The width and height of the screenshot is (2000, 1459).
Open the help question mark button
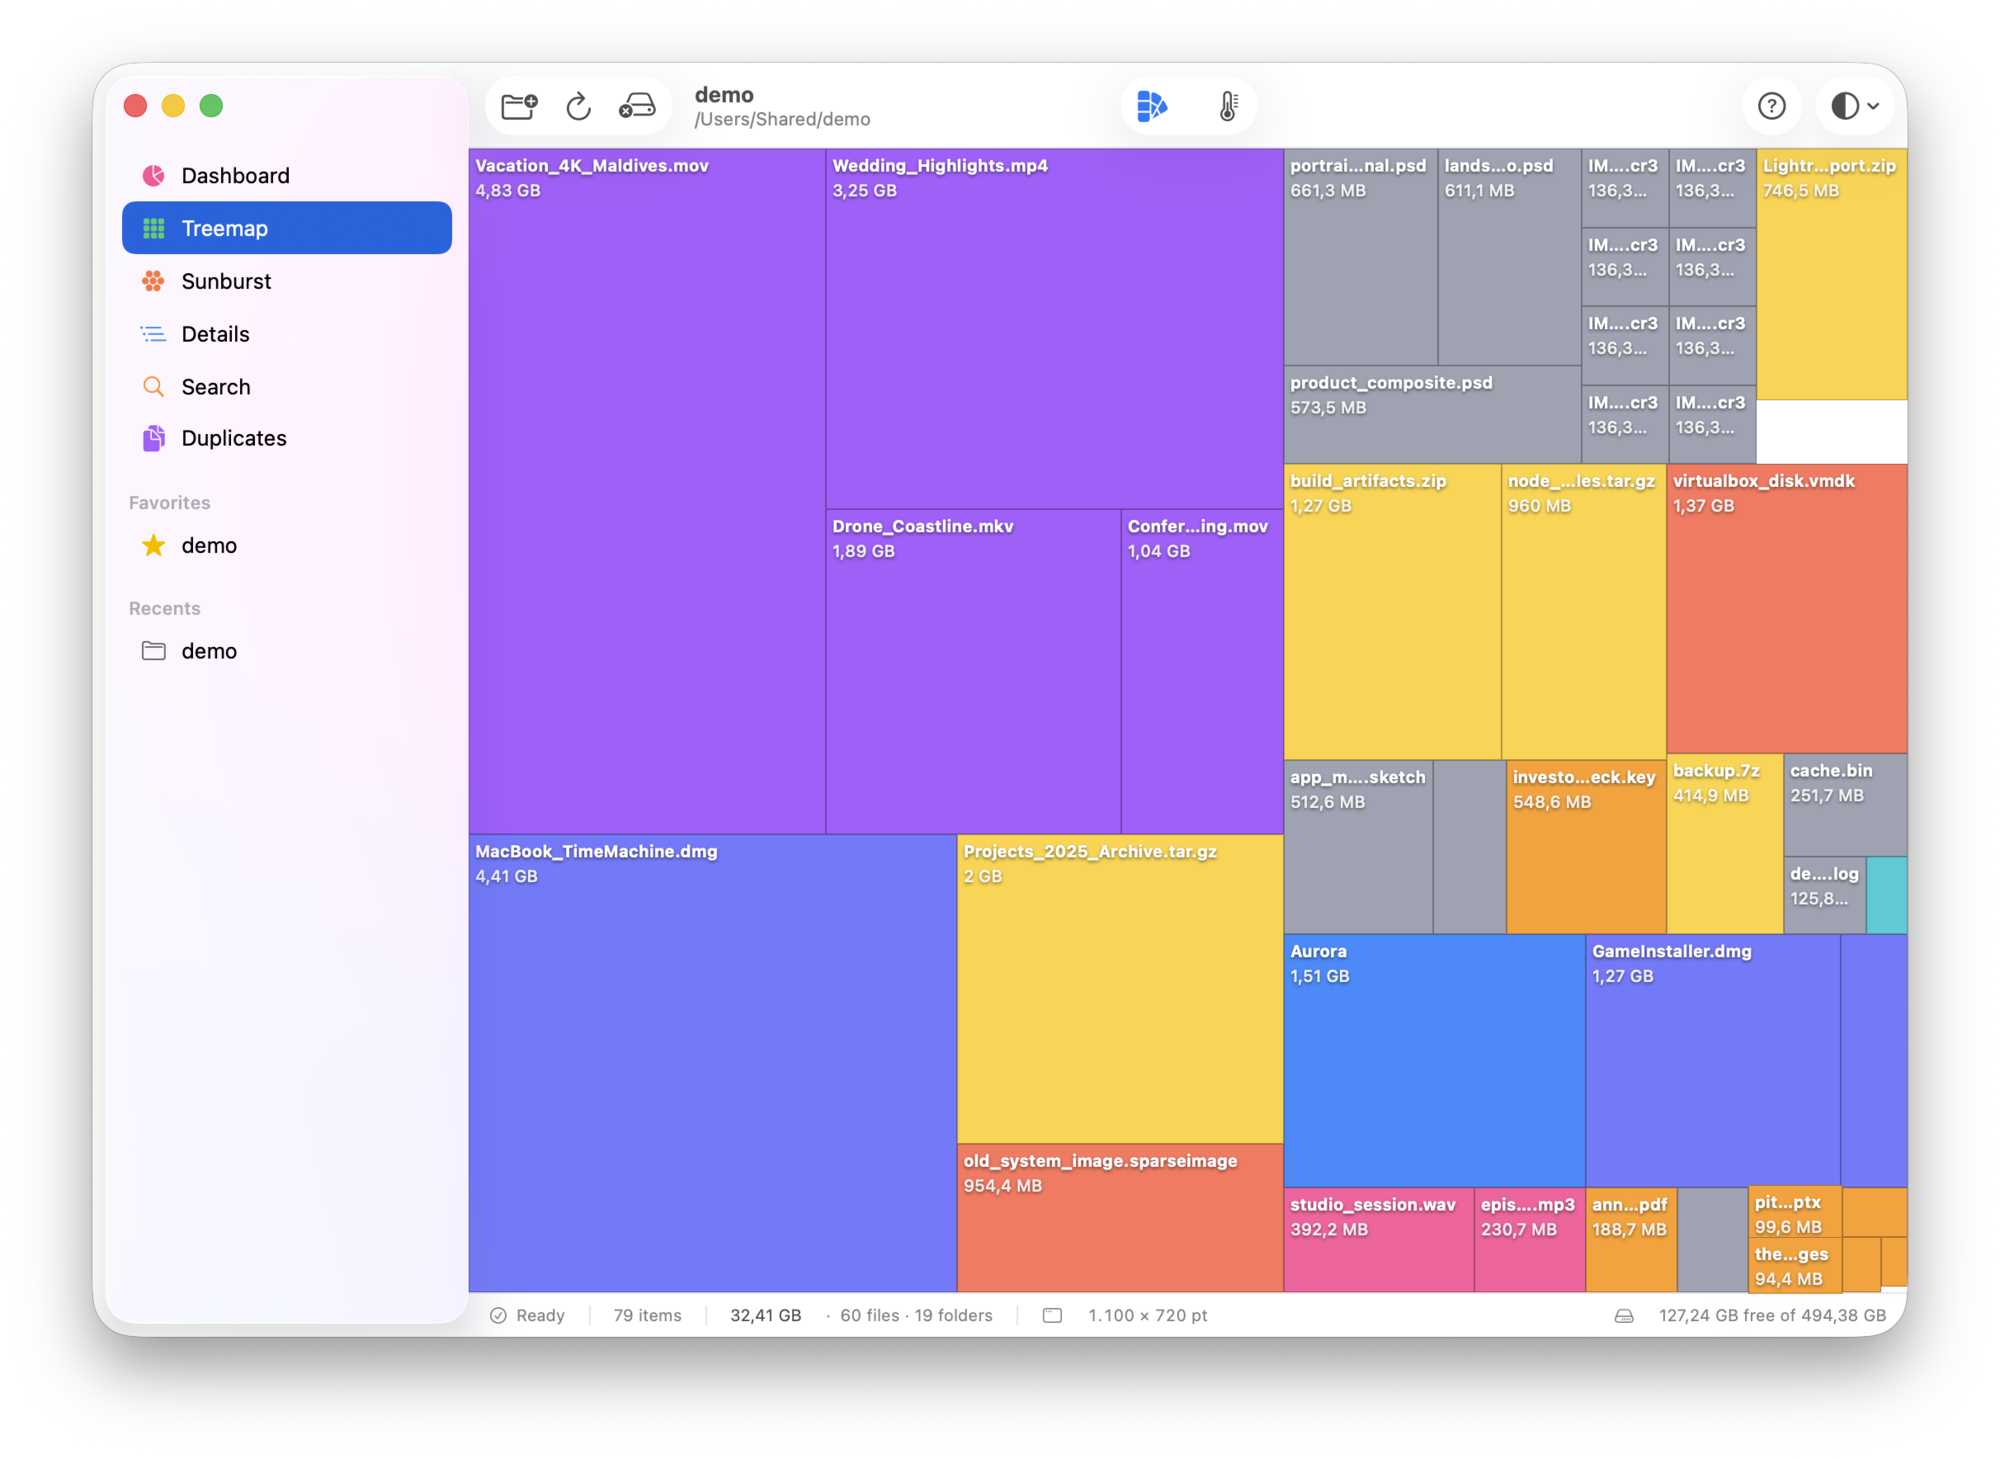(x=1772, y=106)
